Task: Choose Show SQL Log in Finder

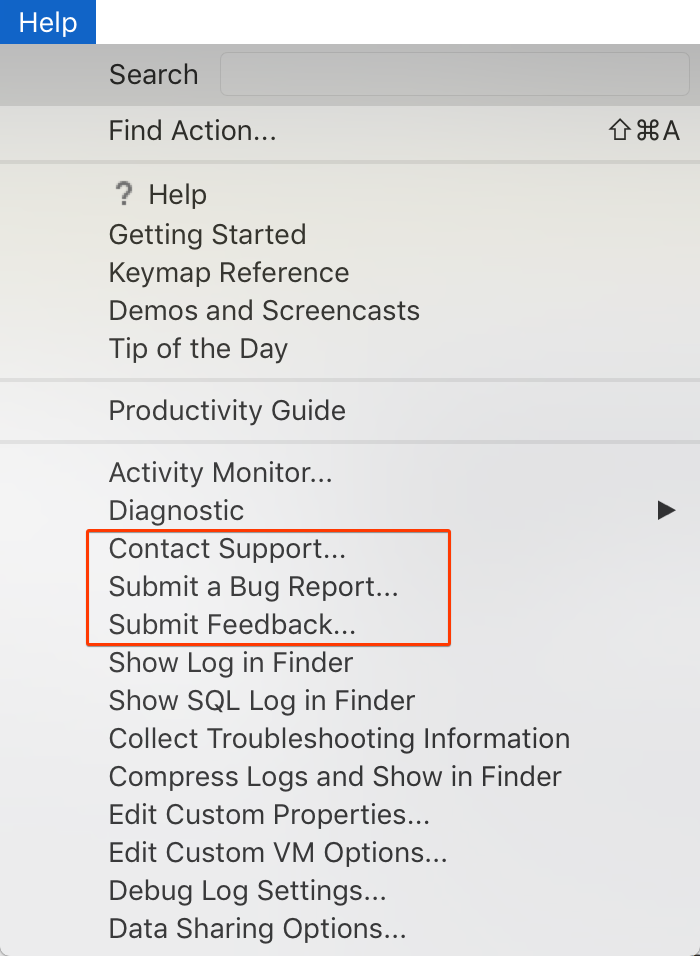Action: (350, 700)
